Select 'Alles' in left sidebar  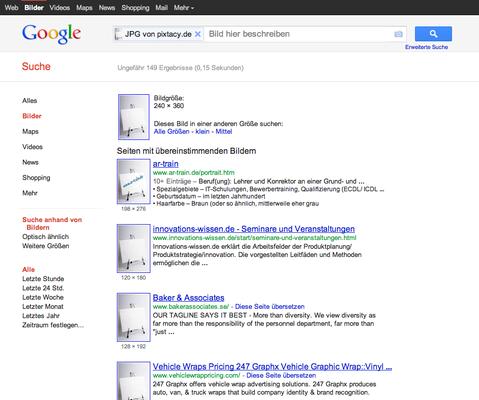(x=30, y=100)
